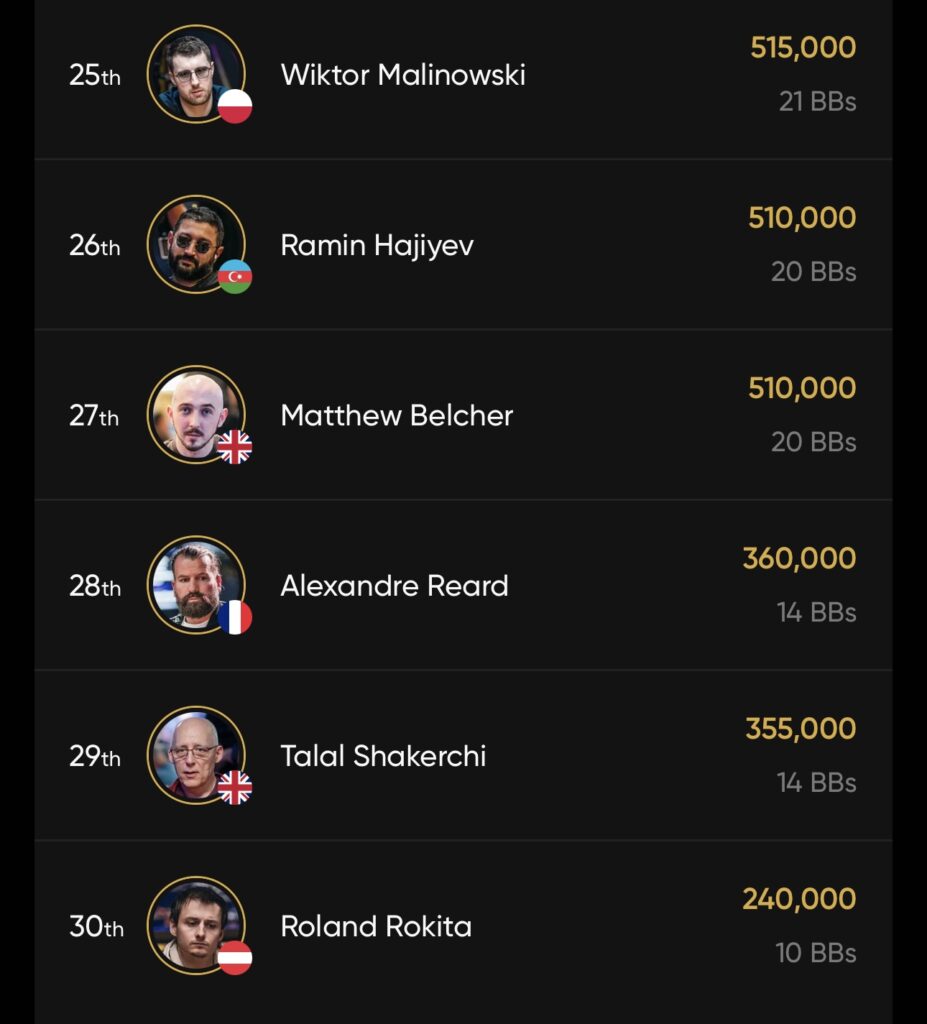Open the Wiktor Malinowski player name
The width and height of the screenshot is (927, 1024).
coord(403,75)
